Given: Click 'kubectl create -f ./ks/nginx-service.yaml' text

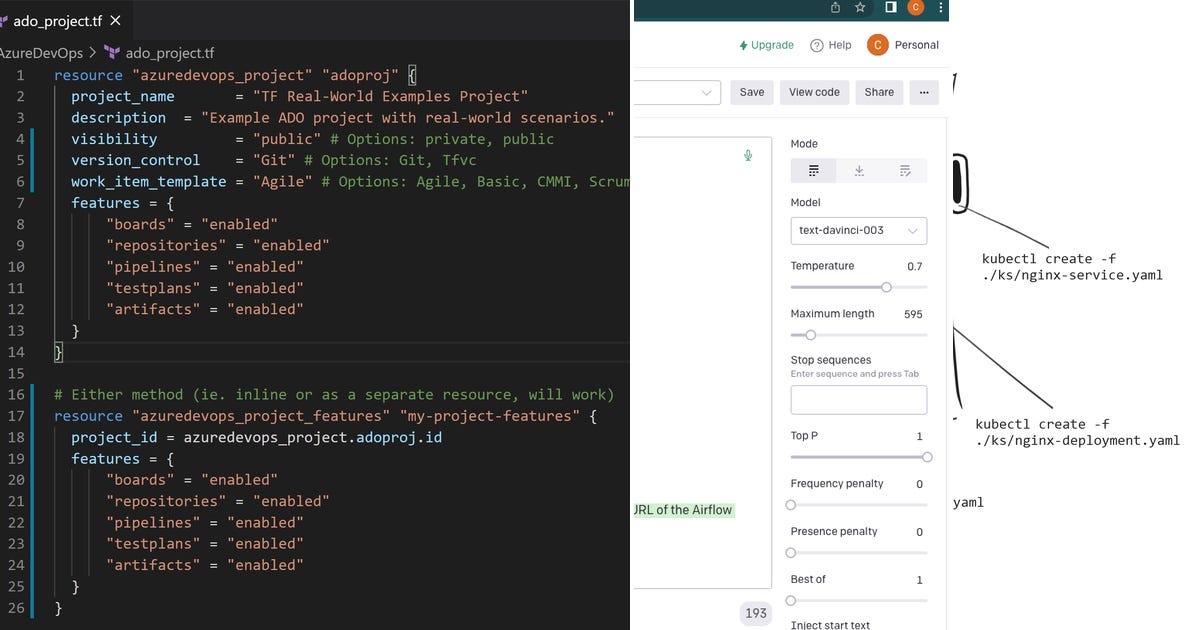Looking at the screenshot, I should click(x=1072, y=266).
